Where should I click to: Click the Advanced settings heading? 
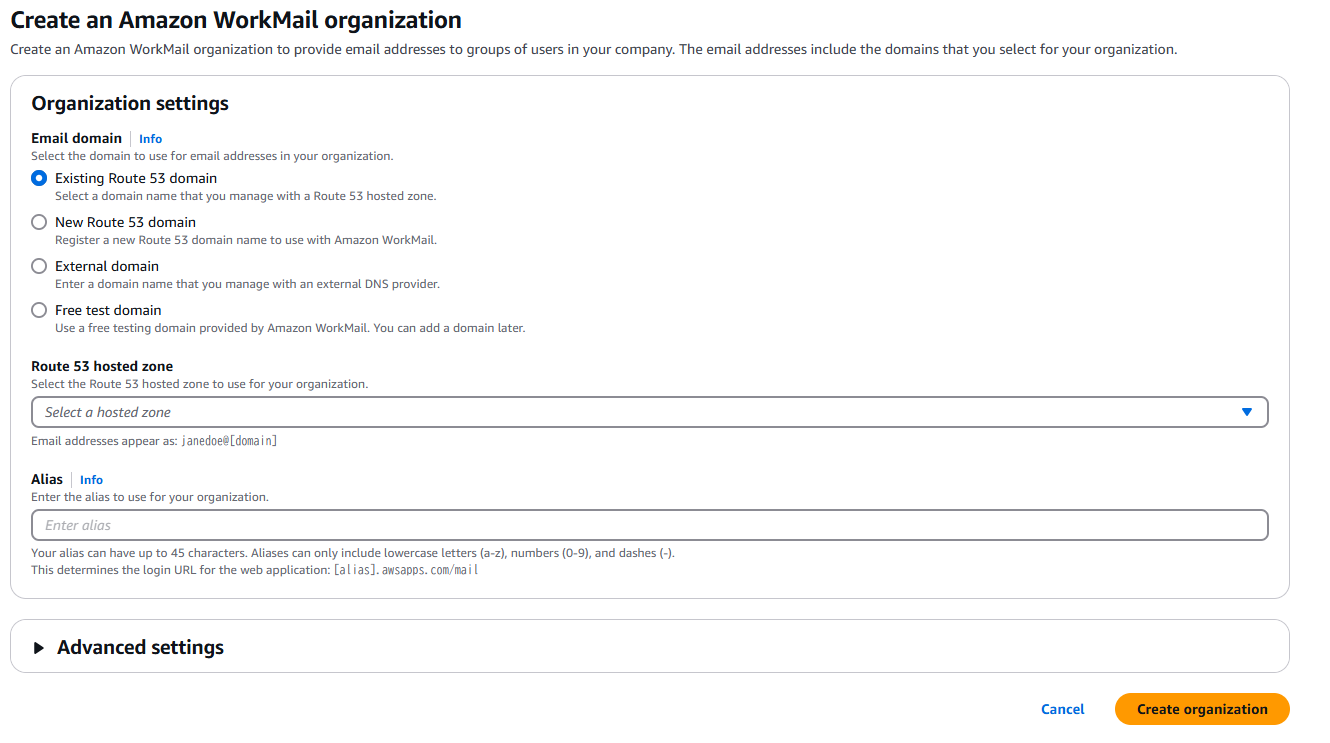(x=140, y=647)
